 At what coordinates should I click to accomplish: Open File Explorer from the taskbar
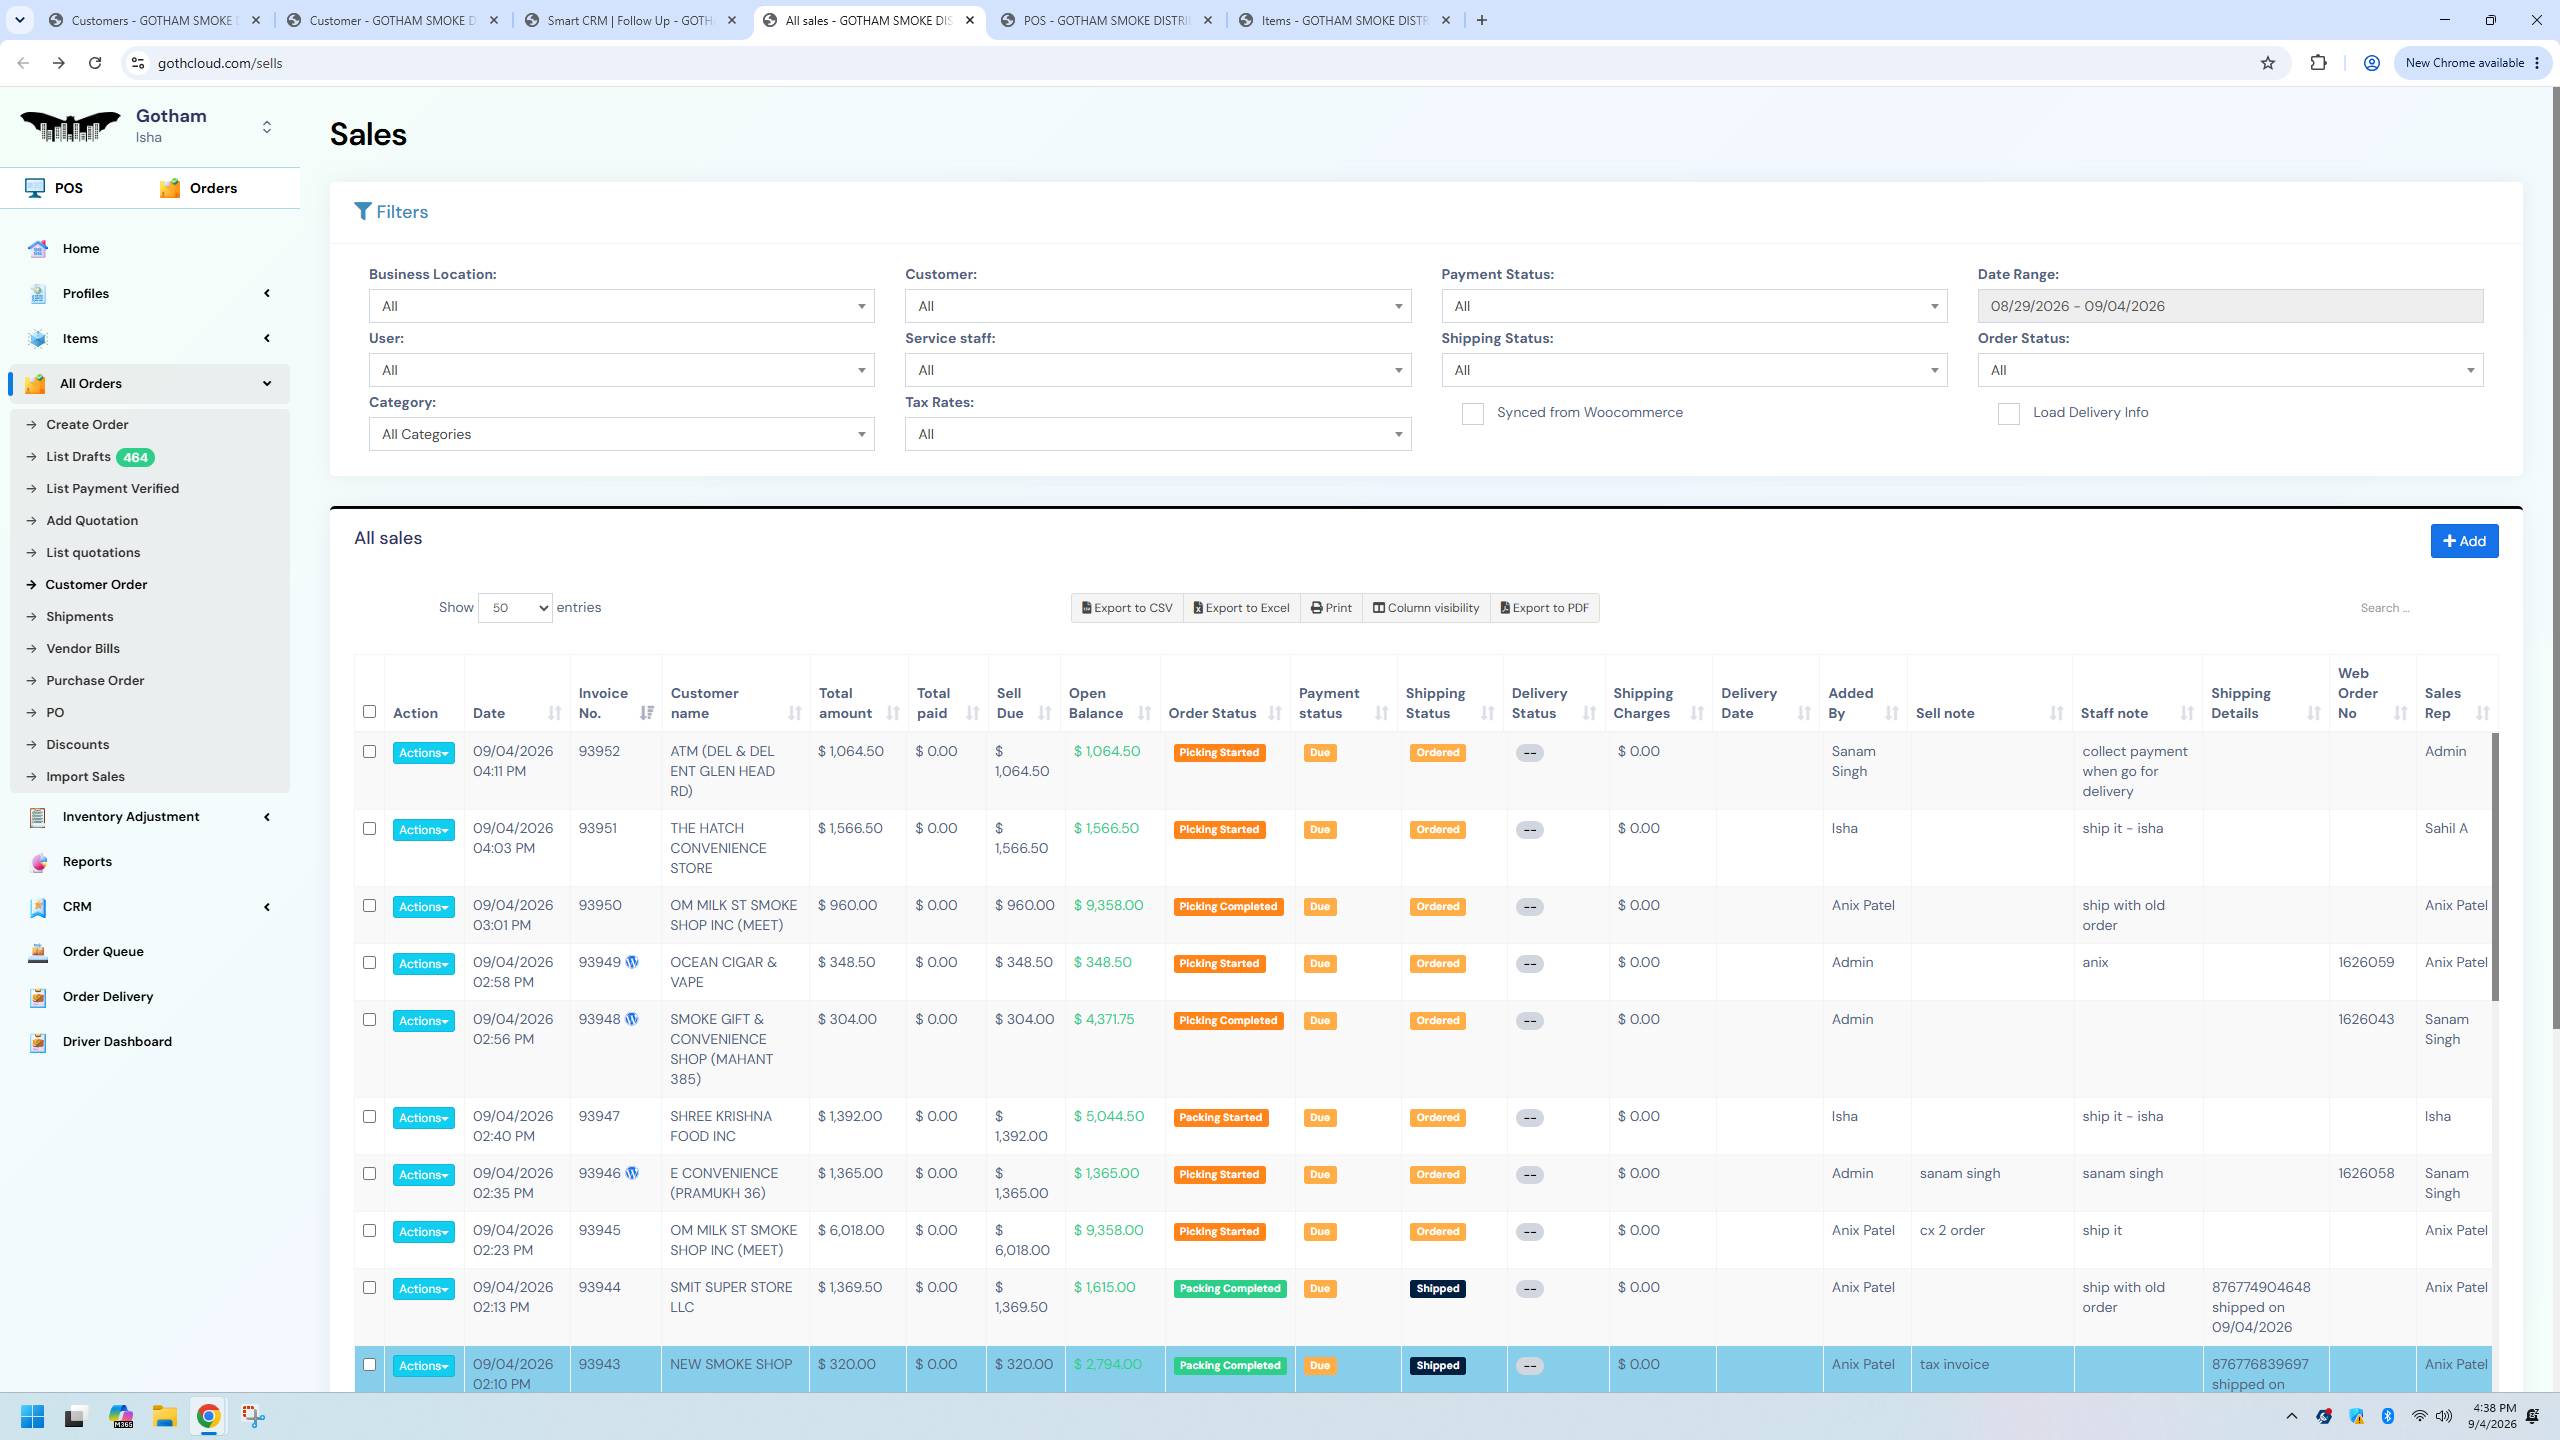pos(164,1416)
